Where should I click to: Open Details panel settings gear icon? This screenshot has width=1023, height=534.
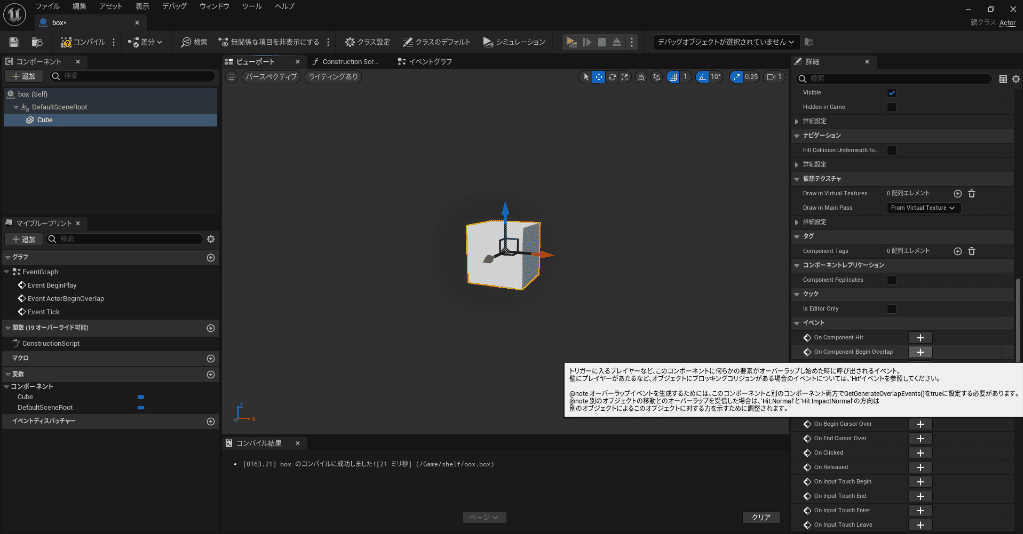point(1016,79)
